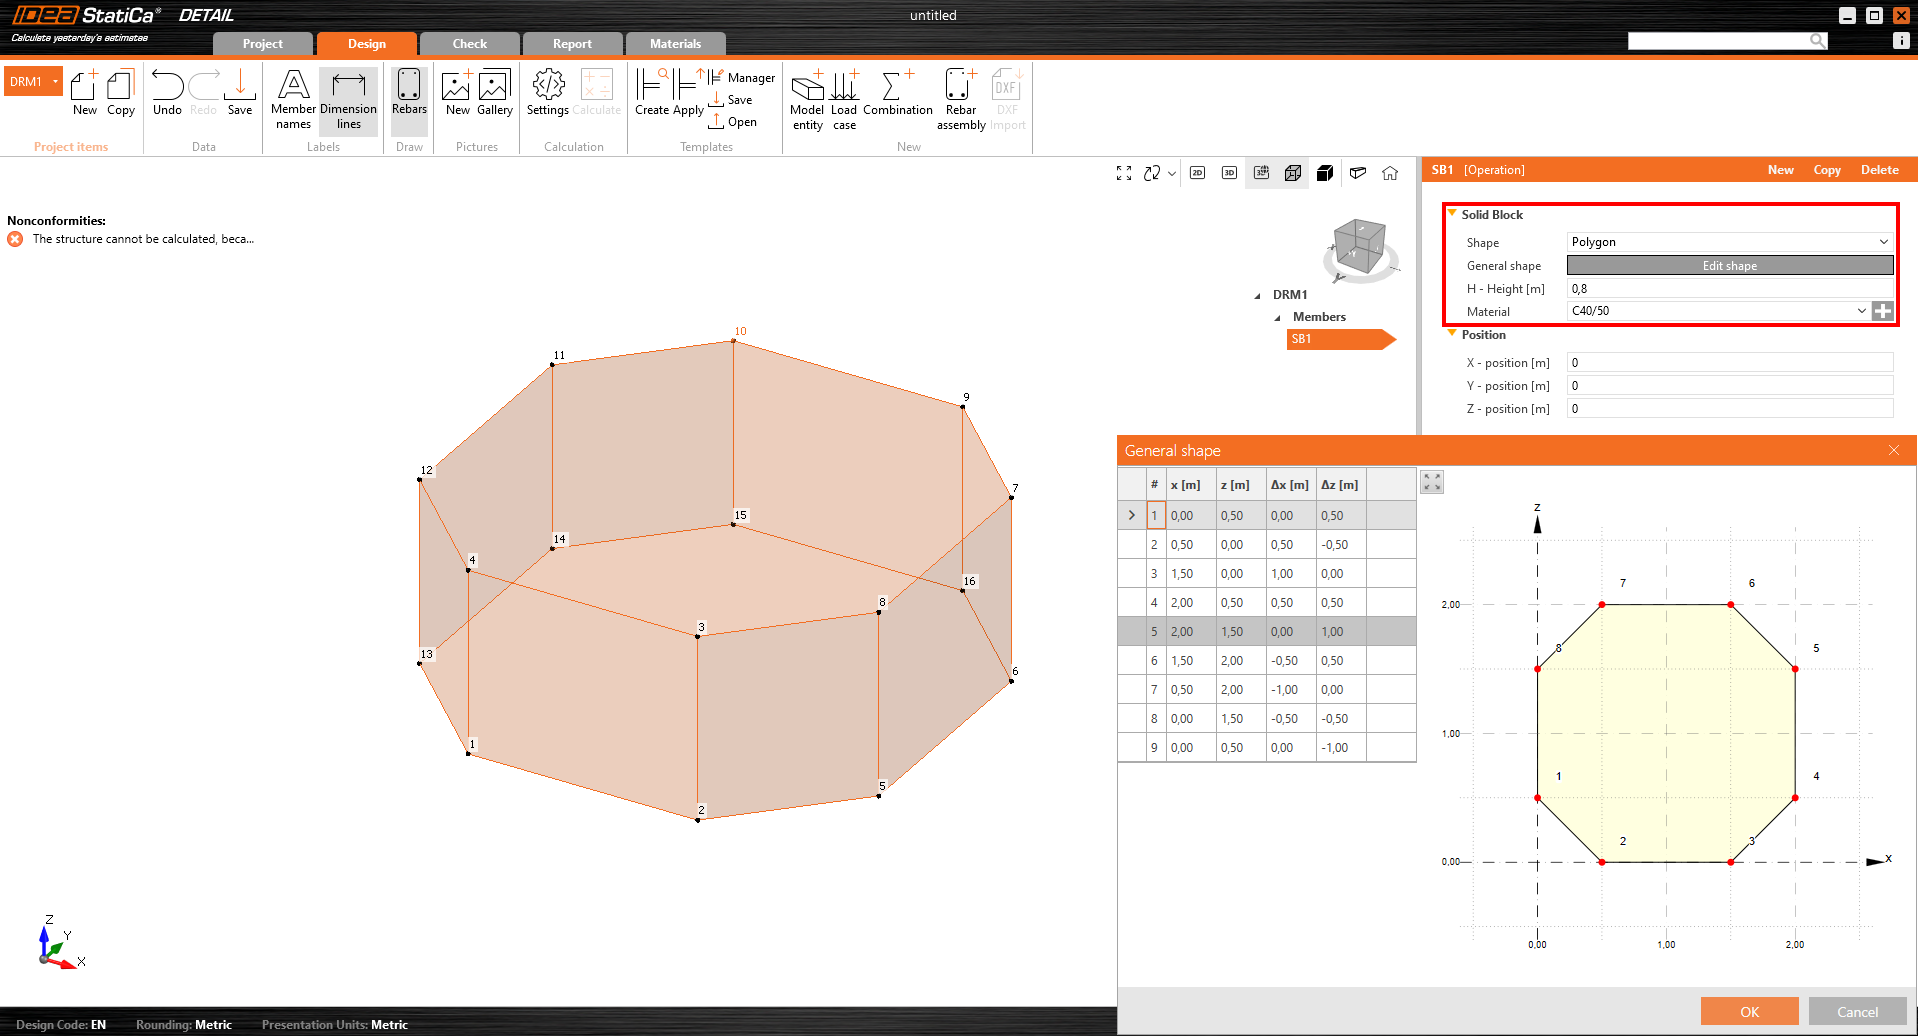Switch to the Materials tab
The image size is (1918, 1036).
click(675, 43)
